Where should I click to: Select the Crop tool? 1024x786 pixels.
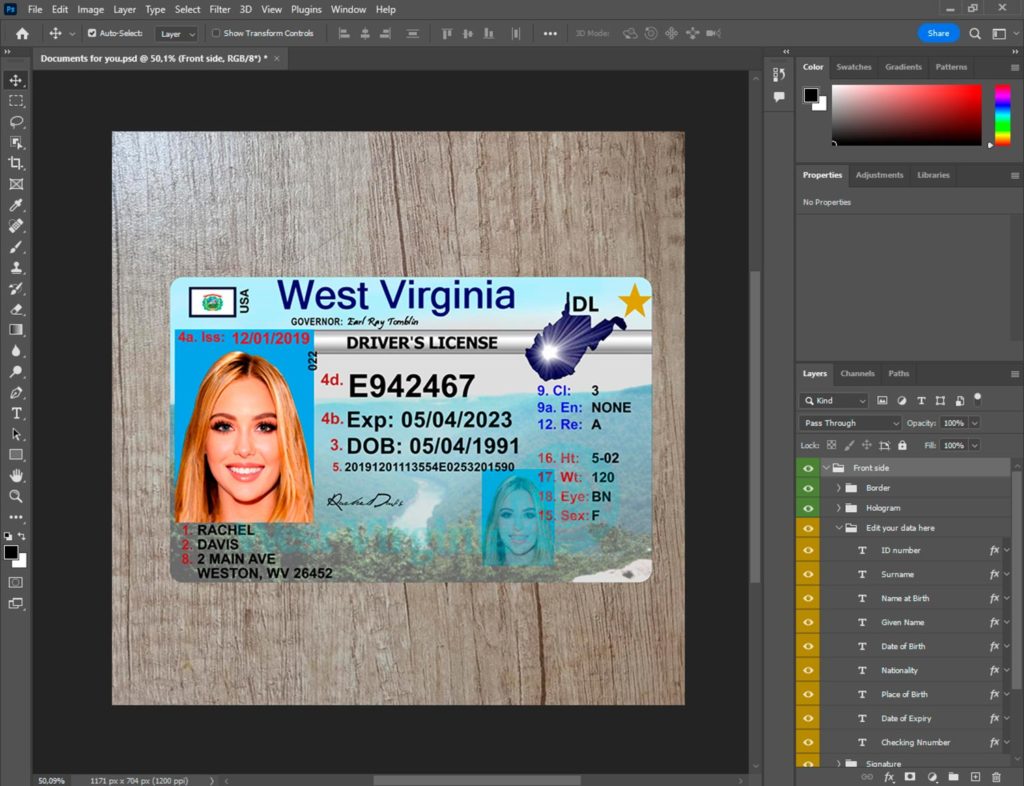click(x=16, y=163)
